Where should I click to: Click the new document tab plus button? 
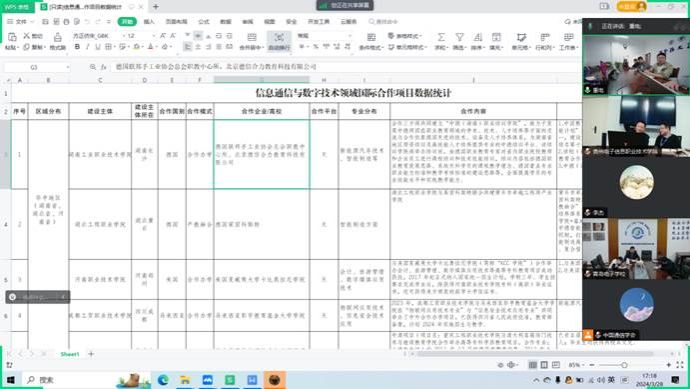tap(156, 7)
